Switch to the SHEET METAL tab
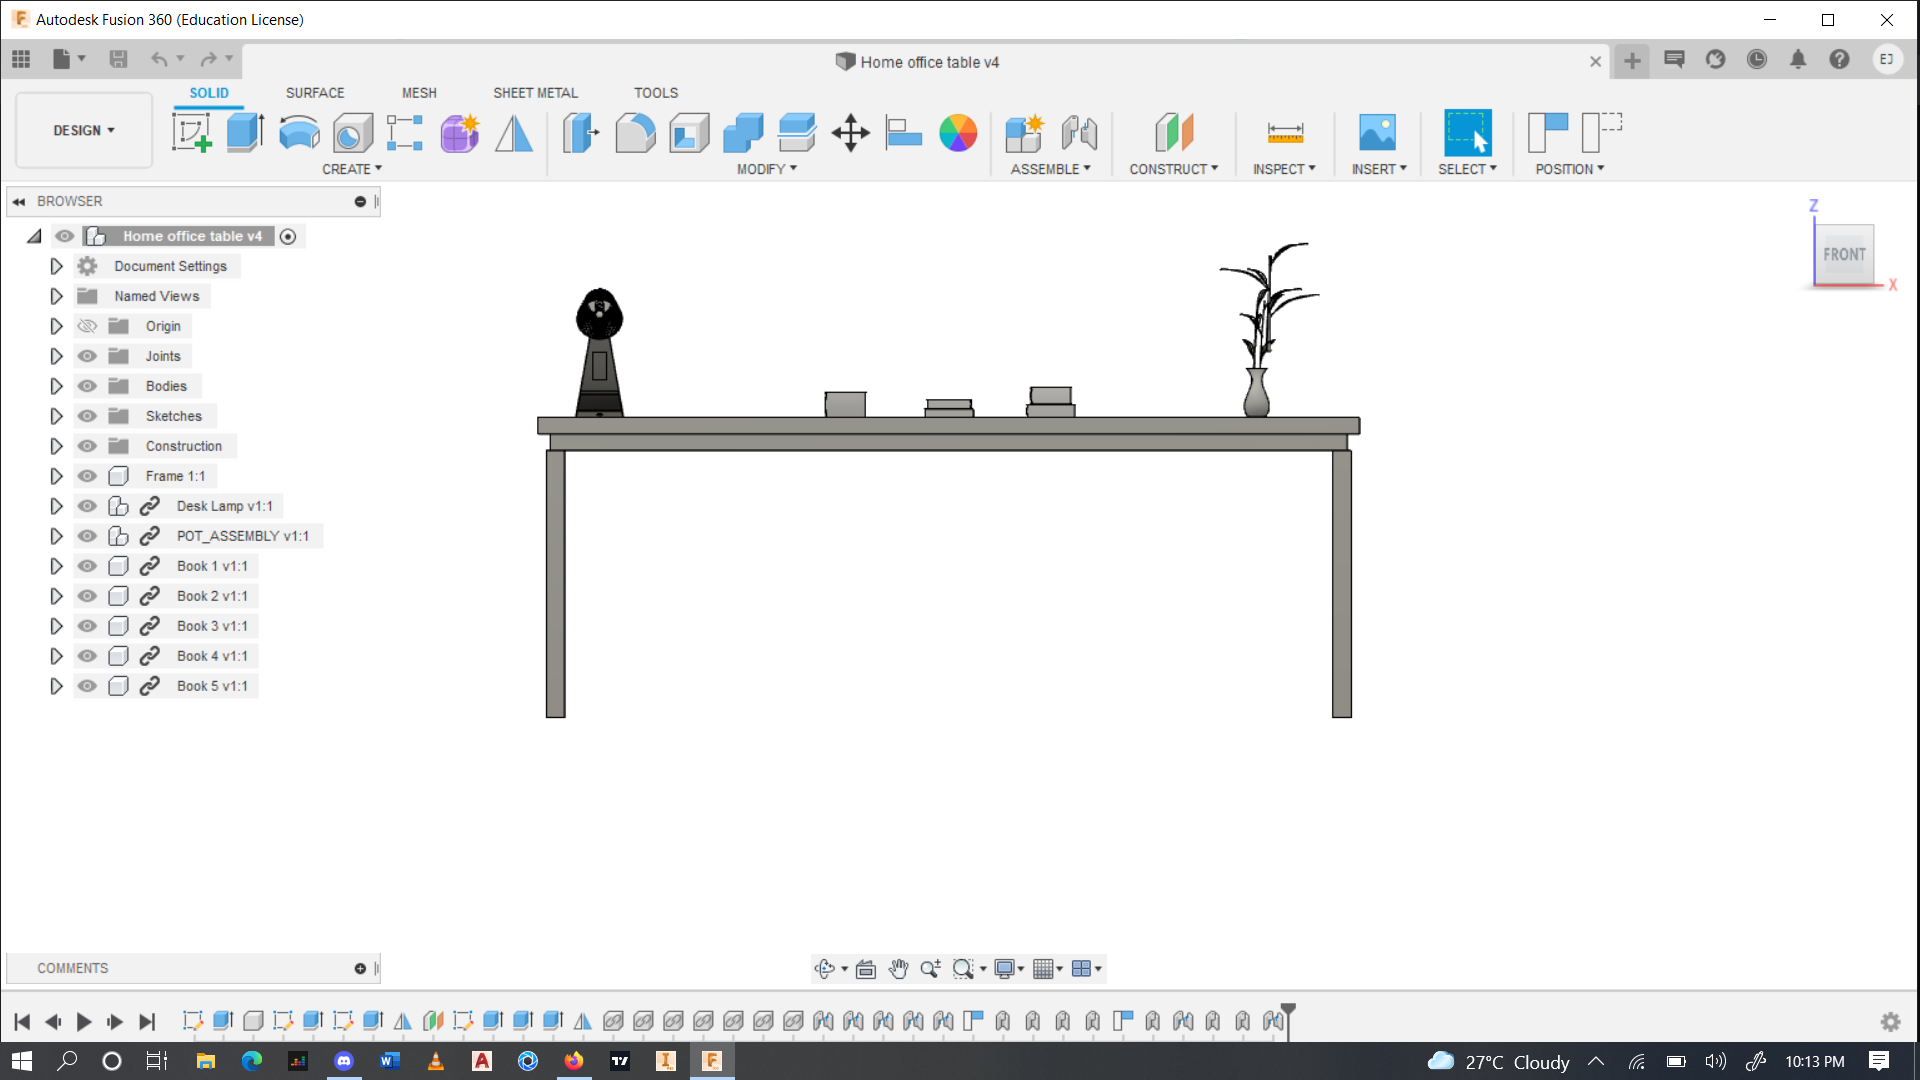1920x1080 pixels. (x=535, y=93)
